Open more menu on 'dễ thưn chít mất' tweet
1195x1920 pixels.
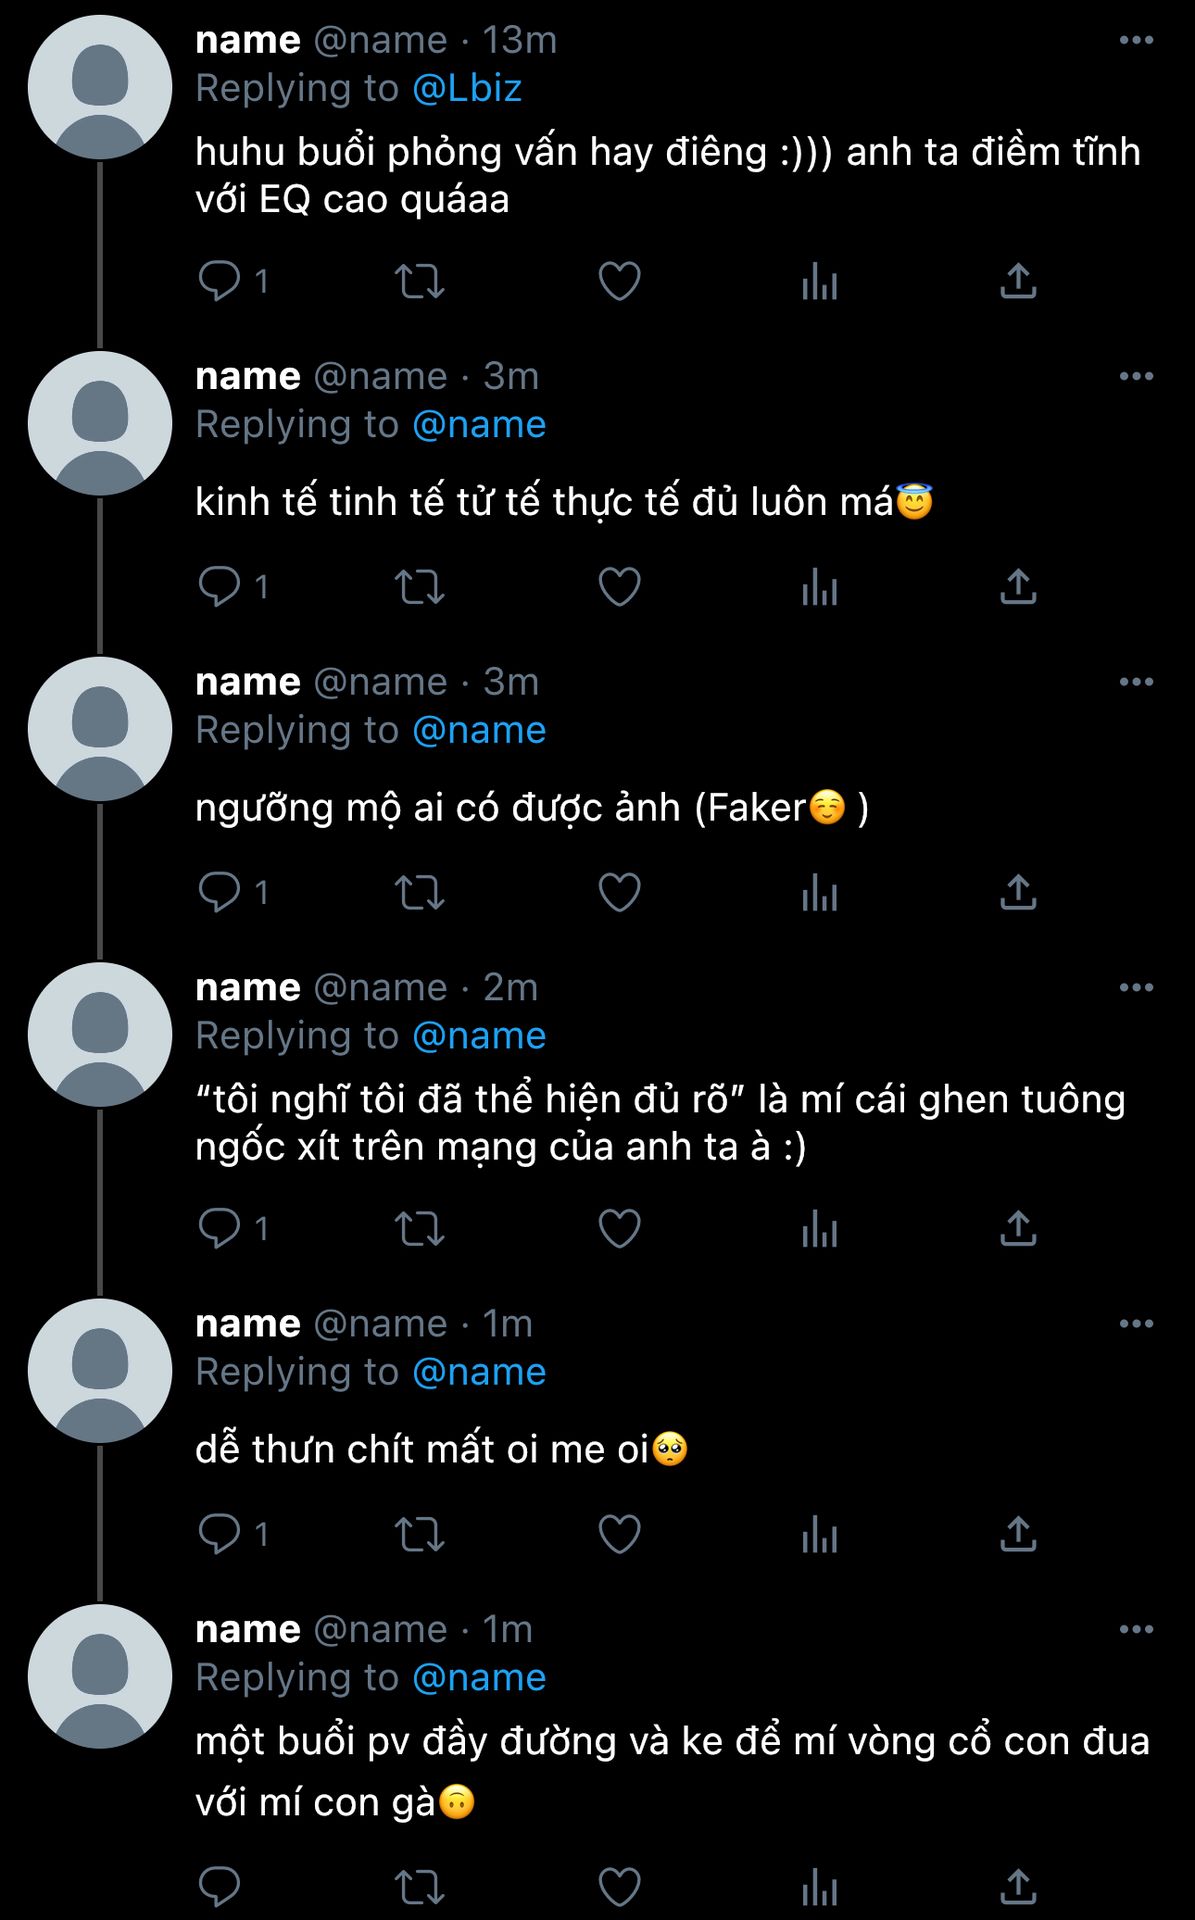1136,1324
